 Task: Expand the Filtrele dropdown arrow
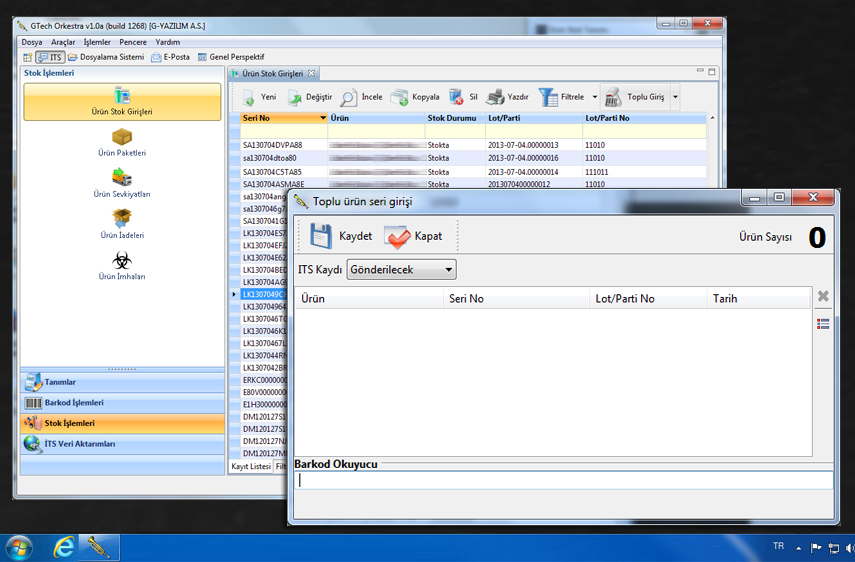(594, 97)
